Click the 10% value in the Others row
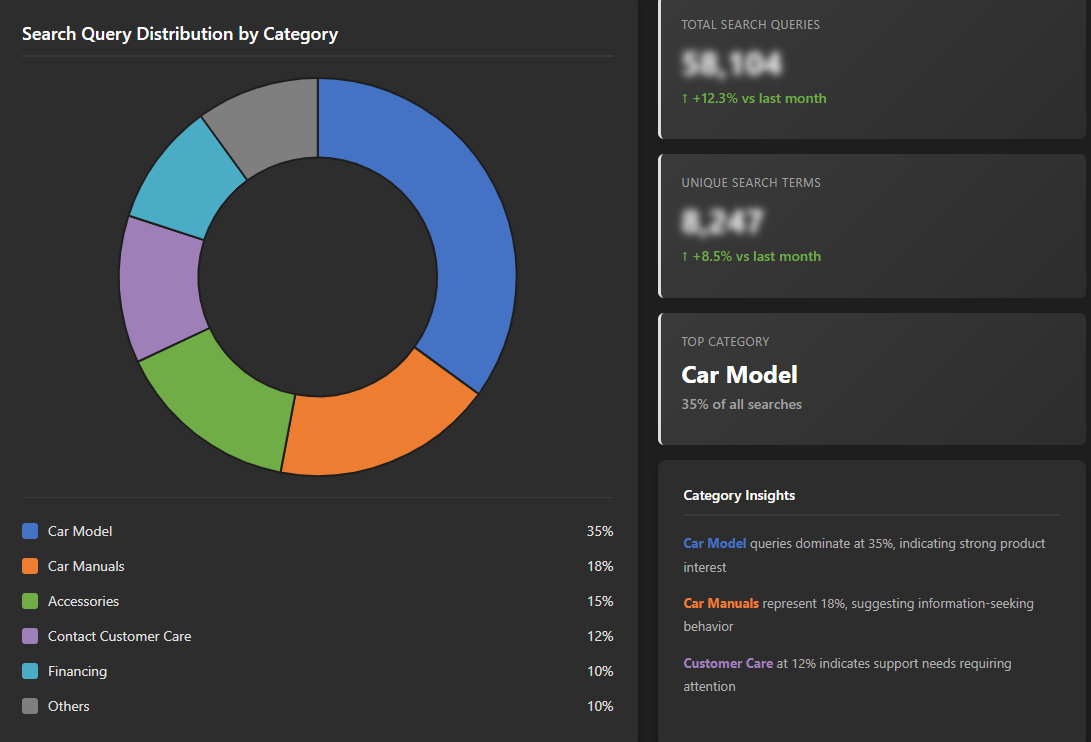This screenshot has width=1091, height=742. coord(600,706)
